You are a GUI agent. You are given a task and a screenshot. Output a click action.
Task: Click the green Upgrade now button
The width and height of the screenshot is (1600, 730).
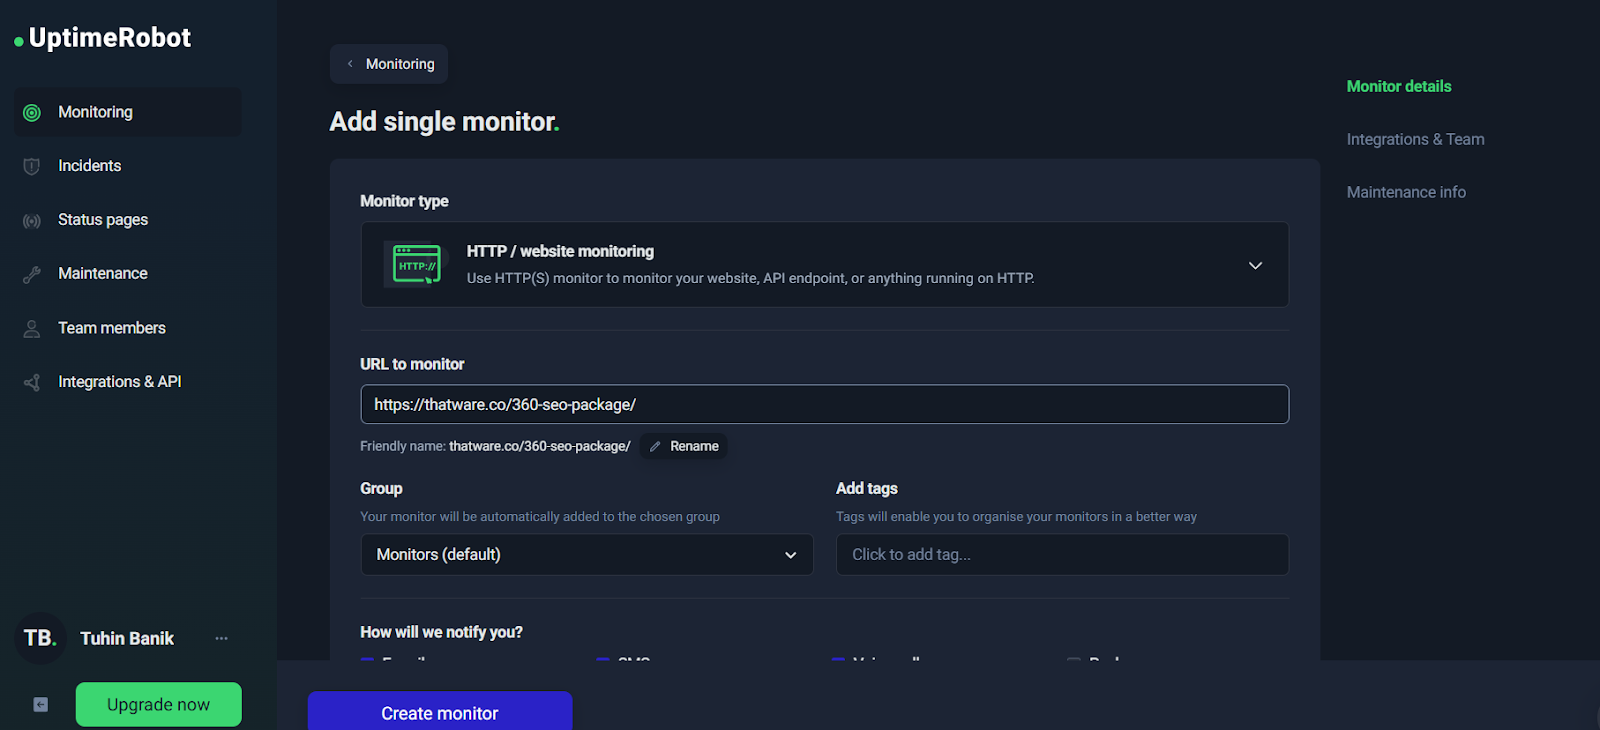pyautogui.click(x=158, y=705)
